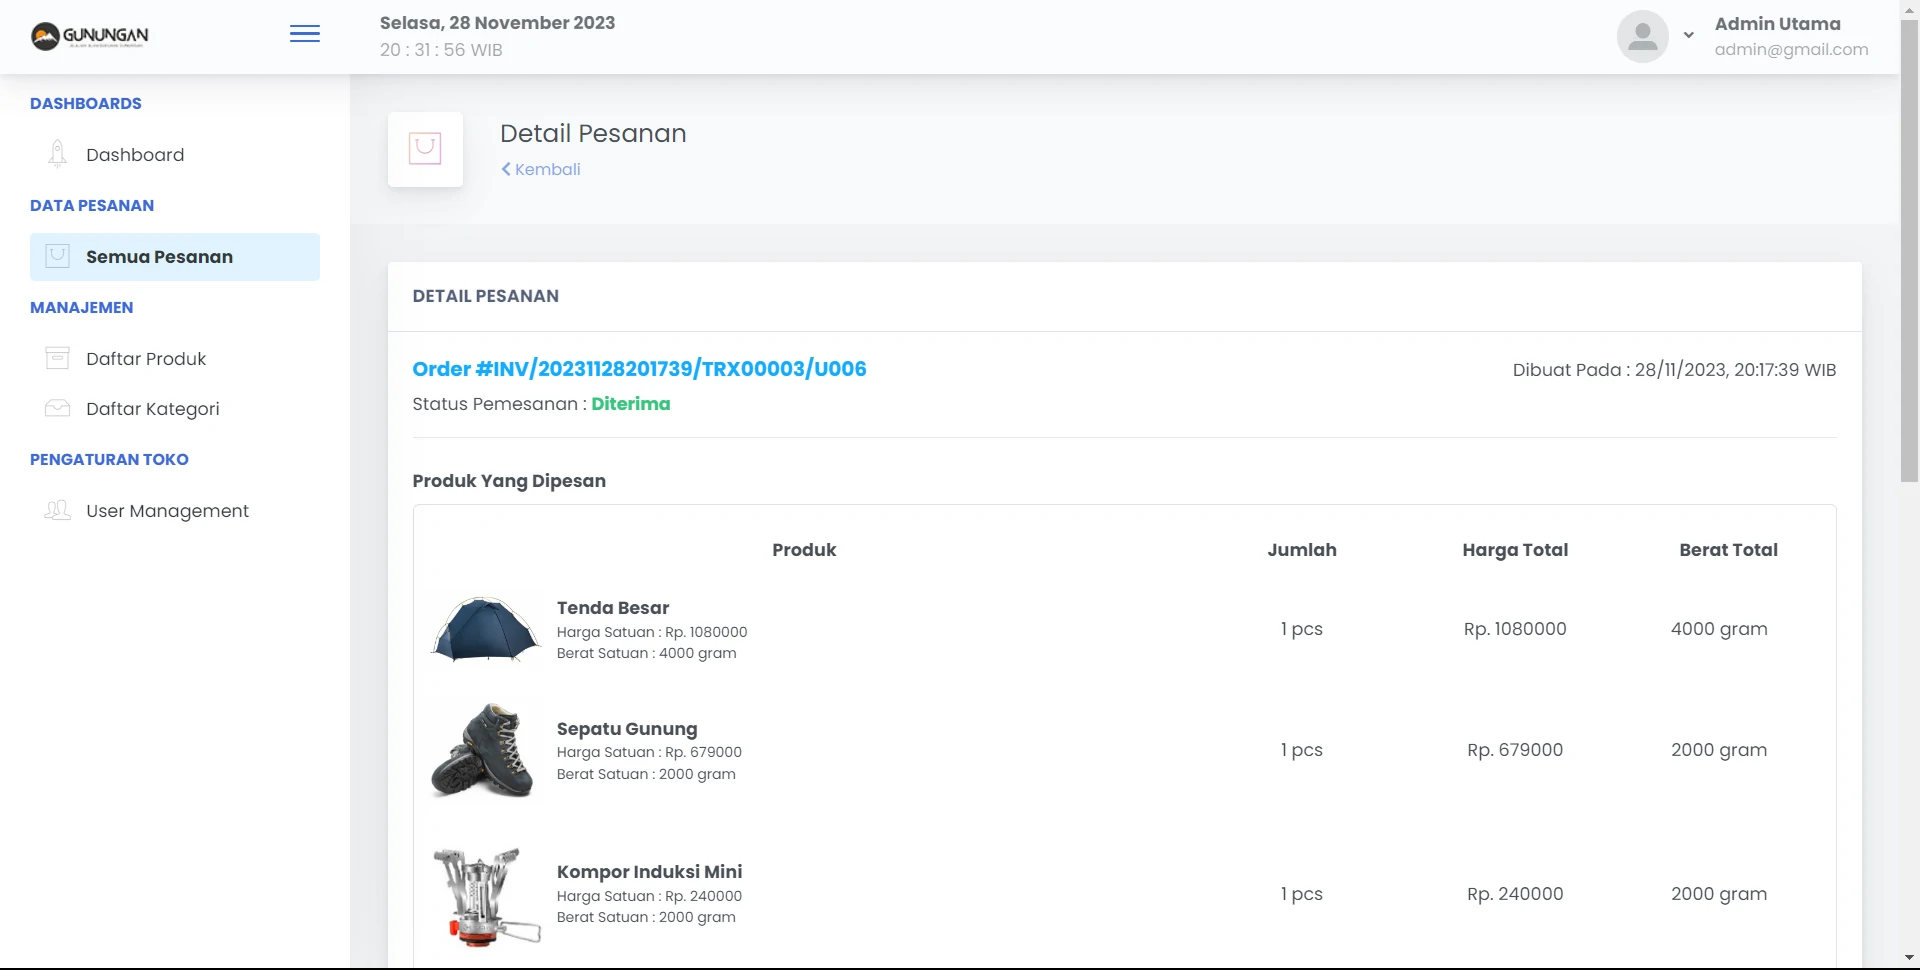Expand the user profile dropdown arrow
The image size is (1920, 970).
[x=1689, y=35]
